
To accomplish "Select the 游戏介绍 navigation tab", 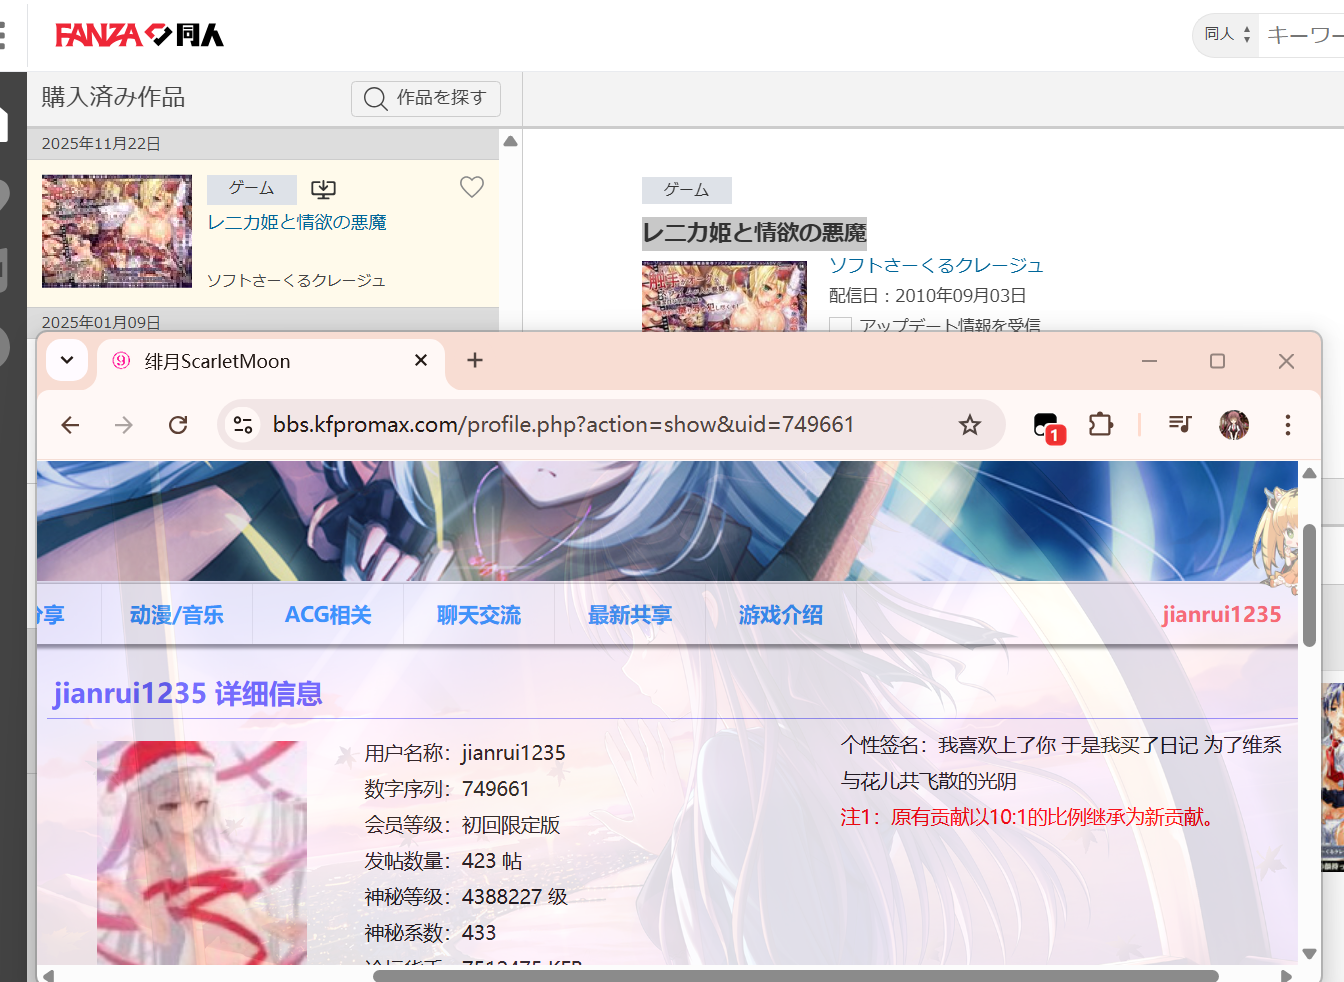I will point(780,615).
